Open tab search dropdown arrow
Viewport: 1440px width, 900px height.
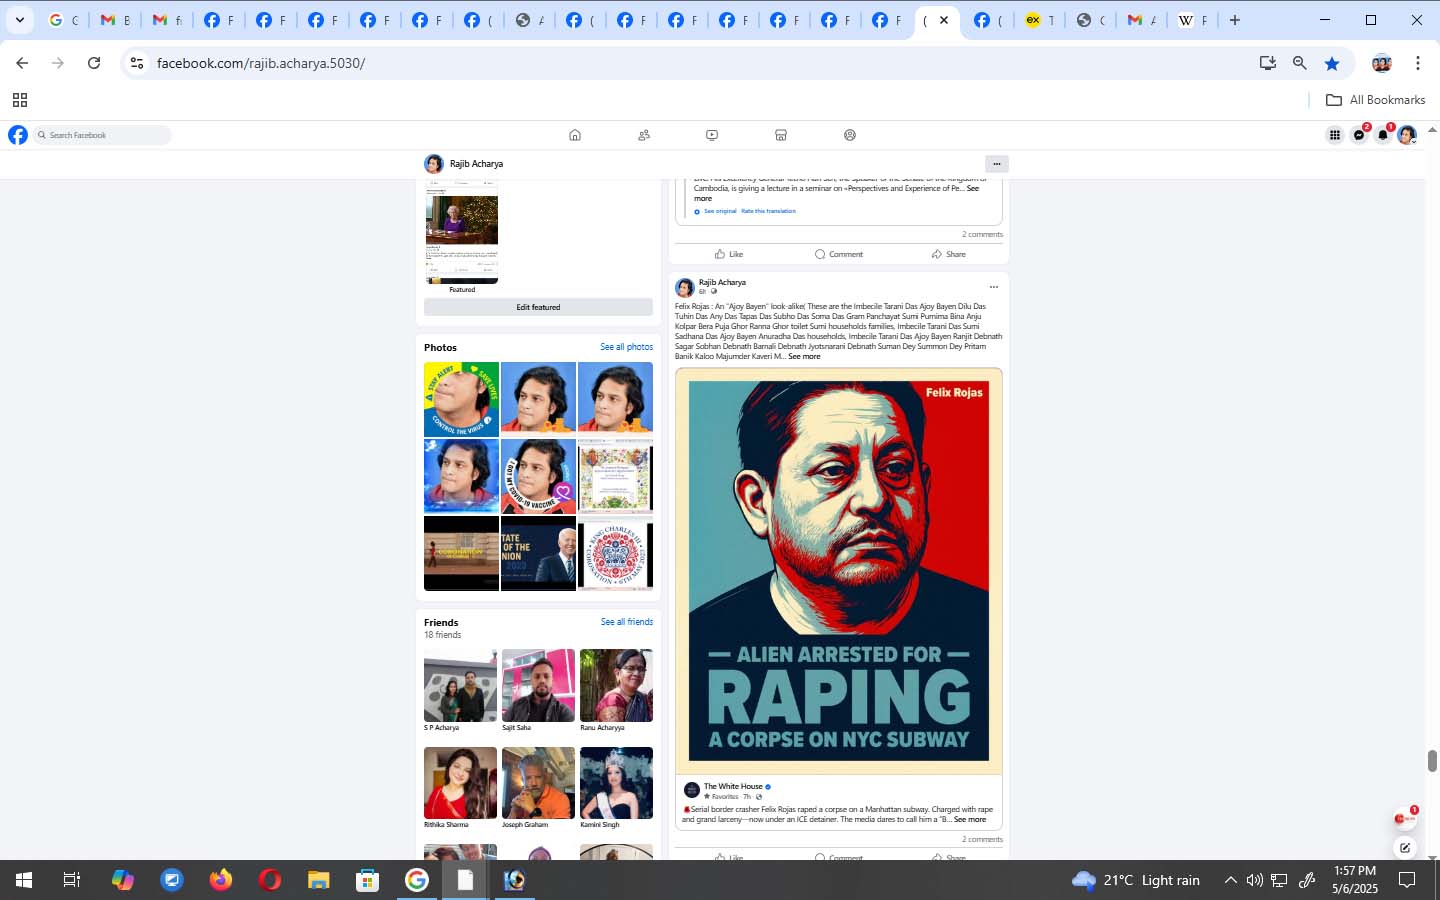pyautogui.click(x=19, y=20)
